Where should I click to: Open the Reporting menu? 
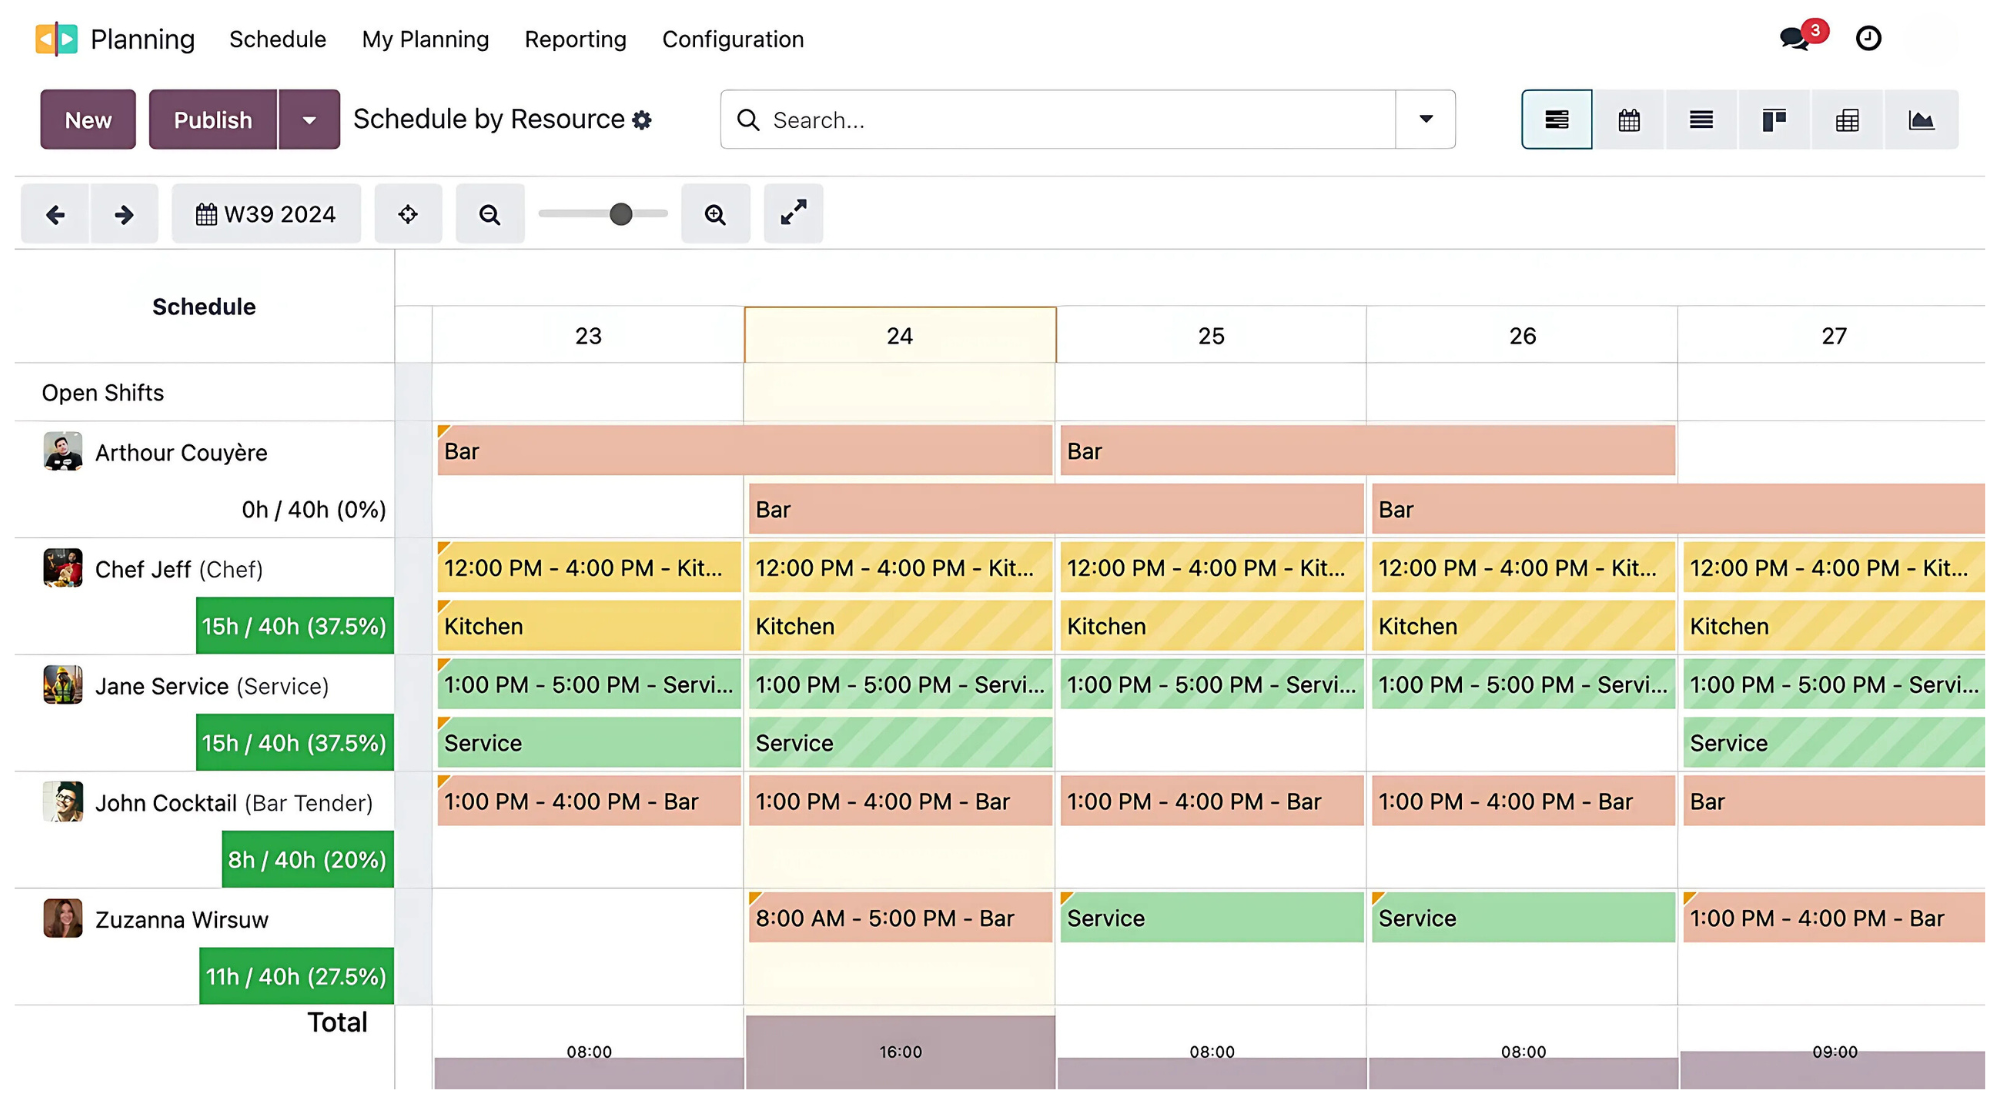[575, 39]
